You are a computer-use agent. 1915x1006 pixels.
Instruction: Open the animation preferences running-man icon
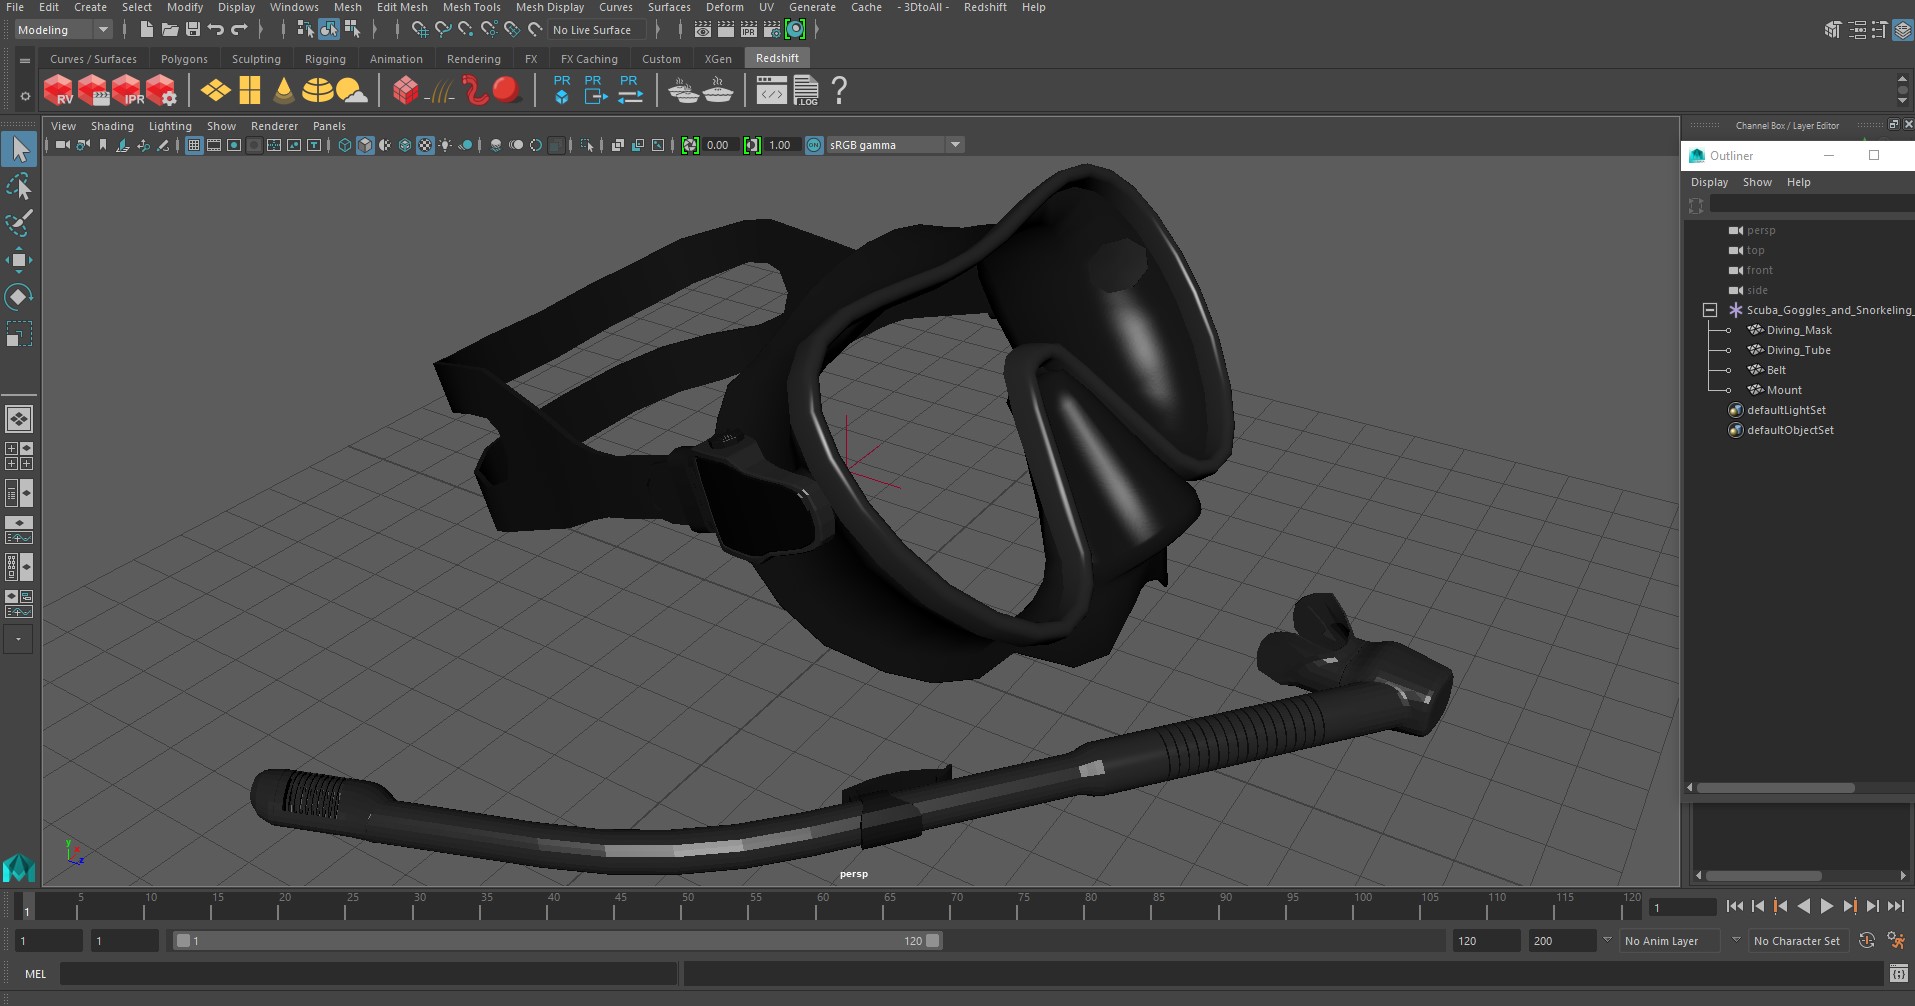point(1895,940)
